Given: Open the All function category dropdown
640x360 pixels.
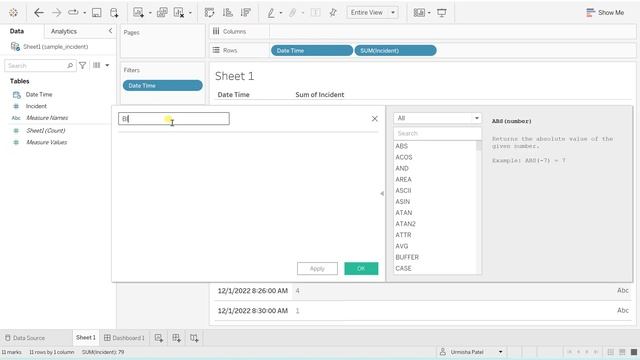Looking at the screenshot, I should 437,118.
